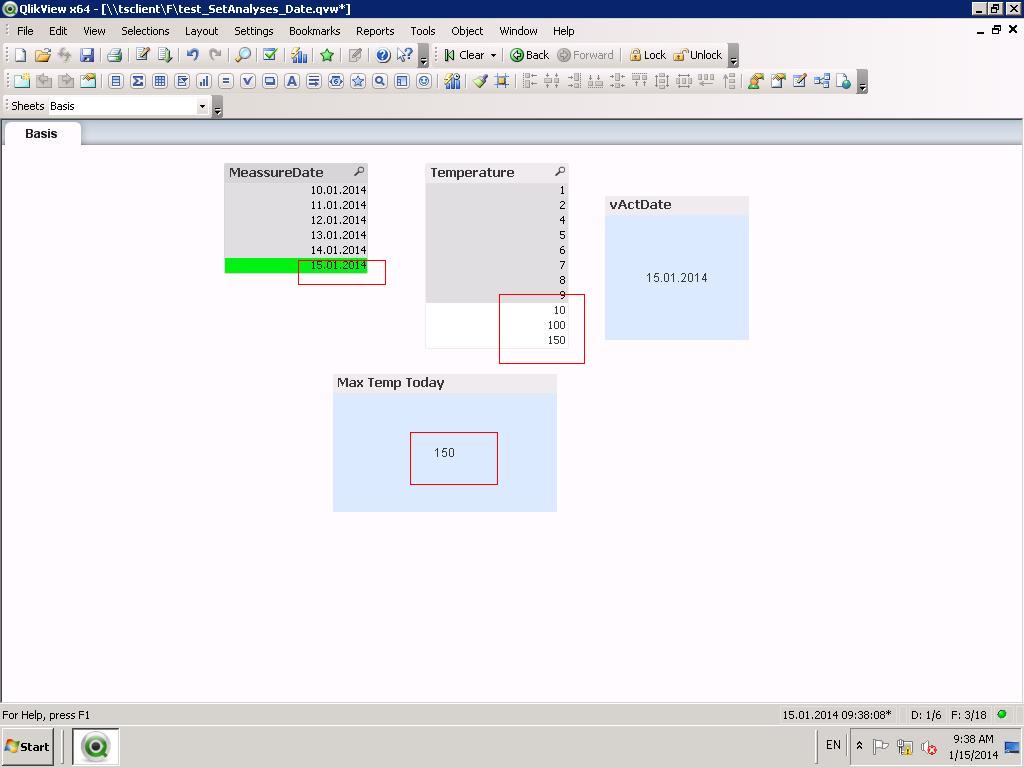
Task: Open the Windows Start menu
Action: tap(27, 746)
